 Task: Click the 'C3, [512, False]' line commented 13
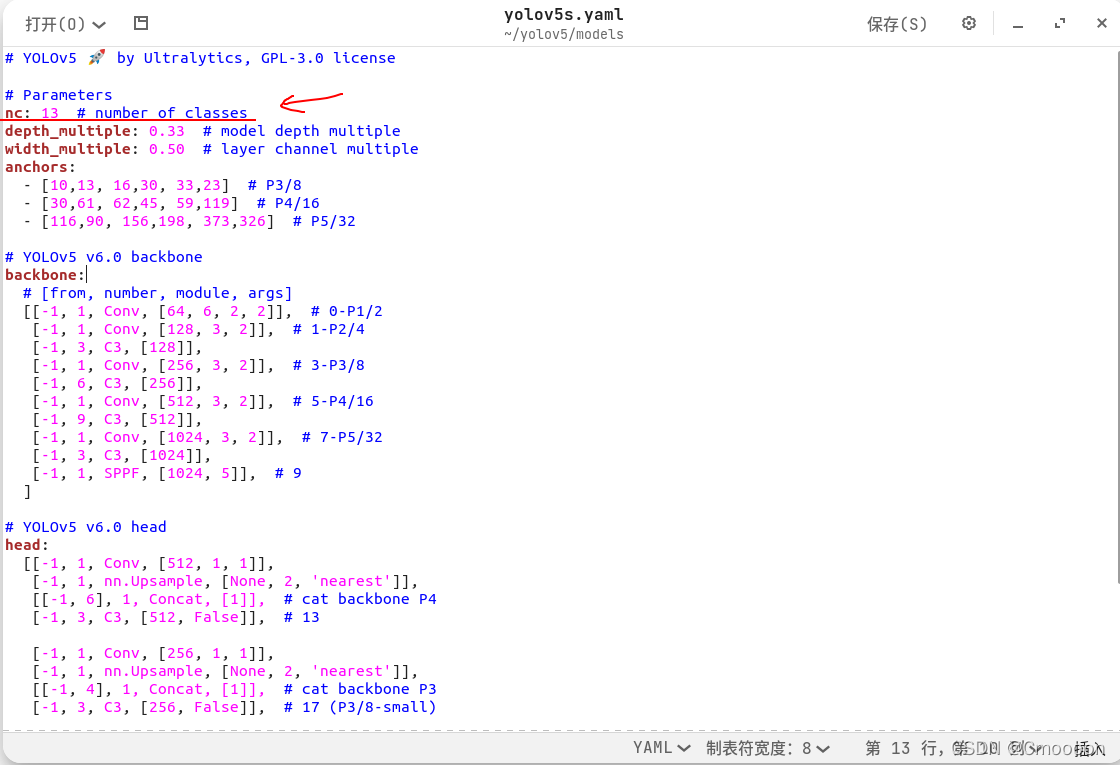point(176,616)
